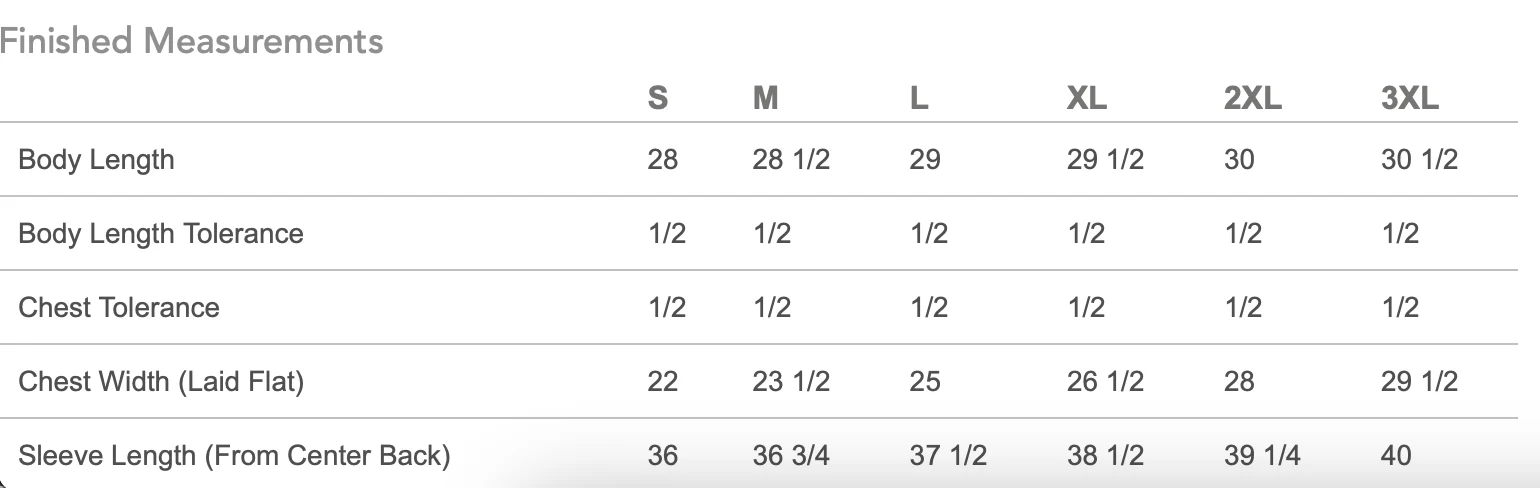Click Sleeve Length value 40 for 3XL
Screen dimensions: 1540x488
pos(1396,456)
